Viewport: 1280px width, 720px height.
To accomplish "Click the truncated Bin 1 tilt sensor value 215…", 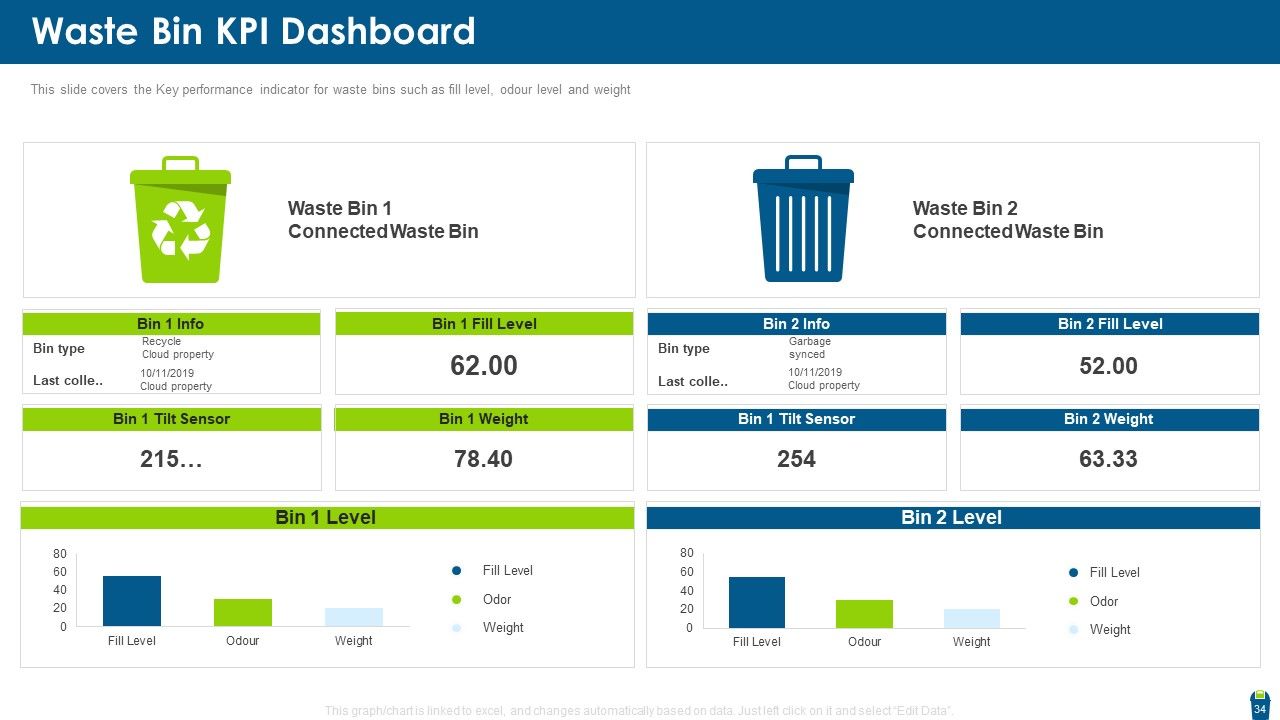I will tap(172, 459).
